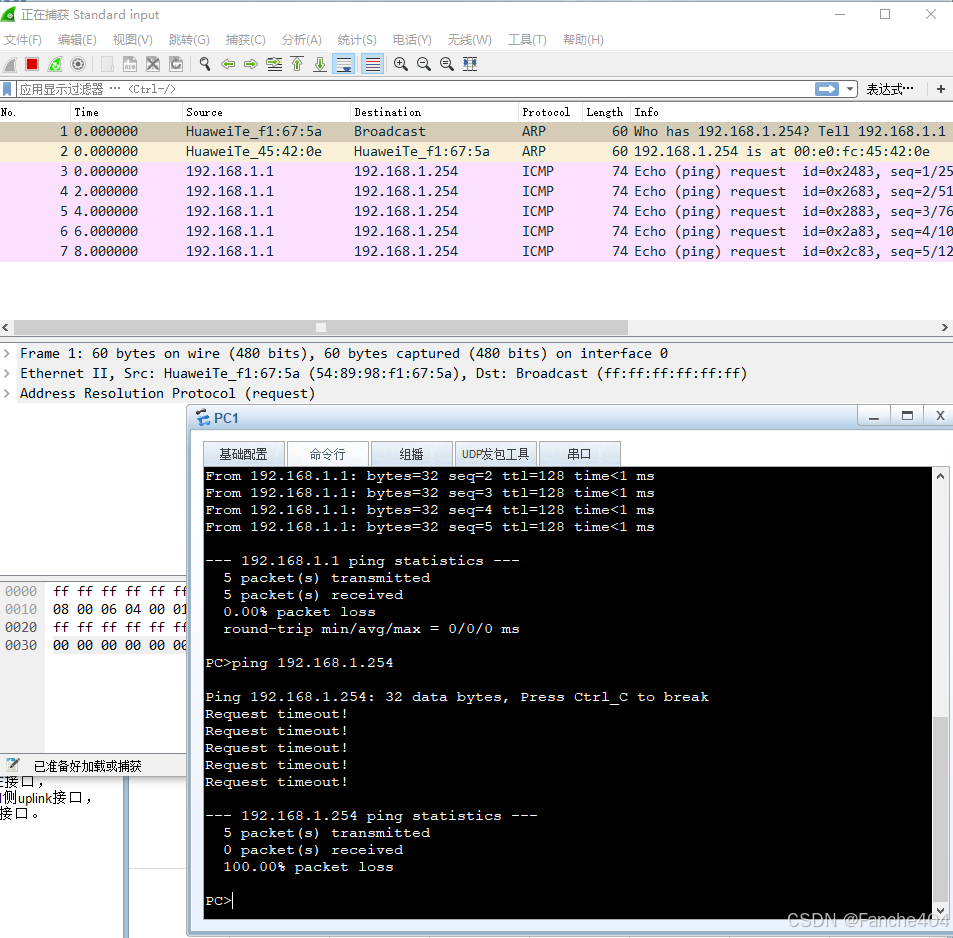Click the packet list horizontal scrollbar
Viewport: 953px width, 938px height.
point(321,328)
